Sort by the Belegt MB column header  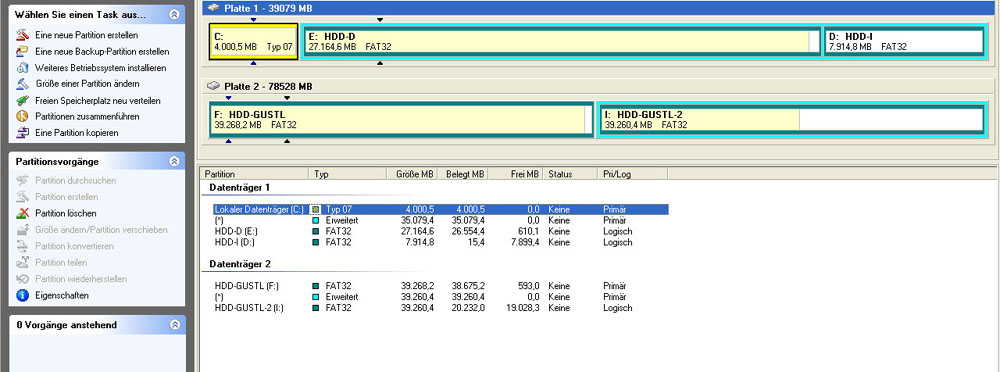click(463, 174)
